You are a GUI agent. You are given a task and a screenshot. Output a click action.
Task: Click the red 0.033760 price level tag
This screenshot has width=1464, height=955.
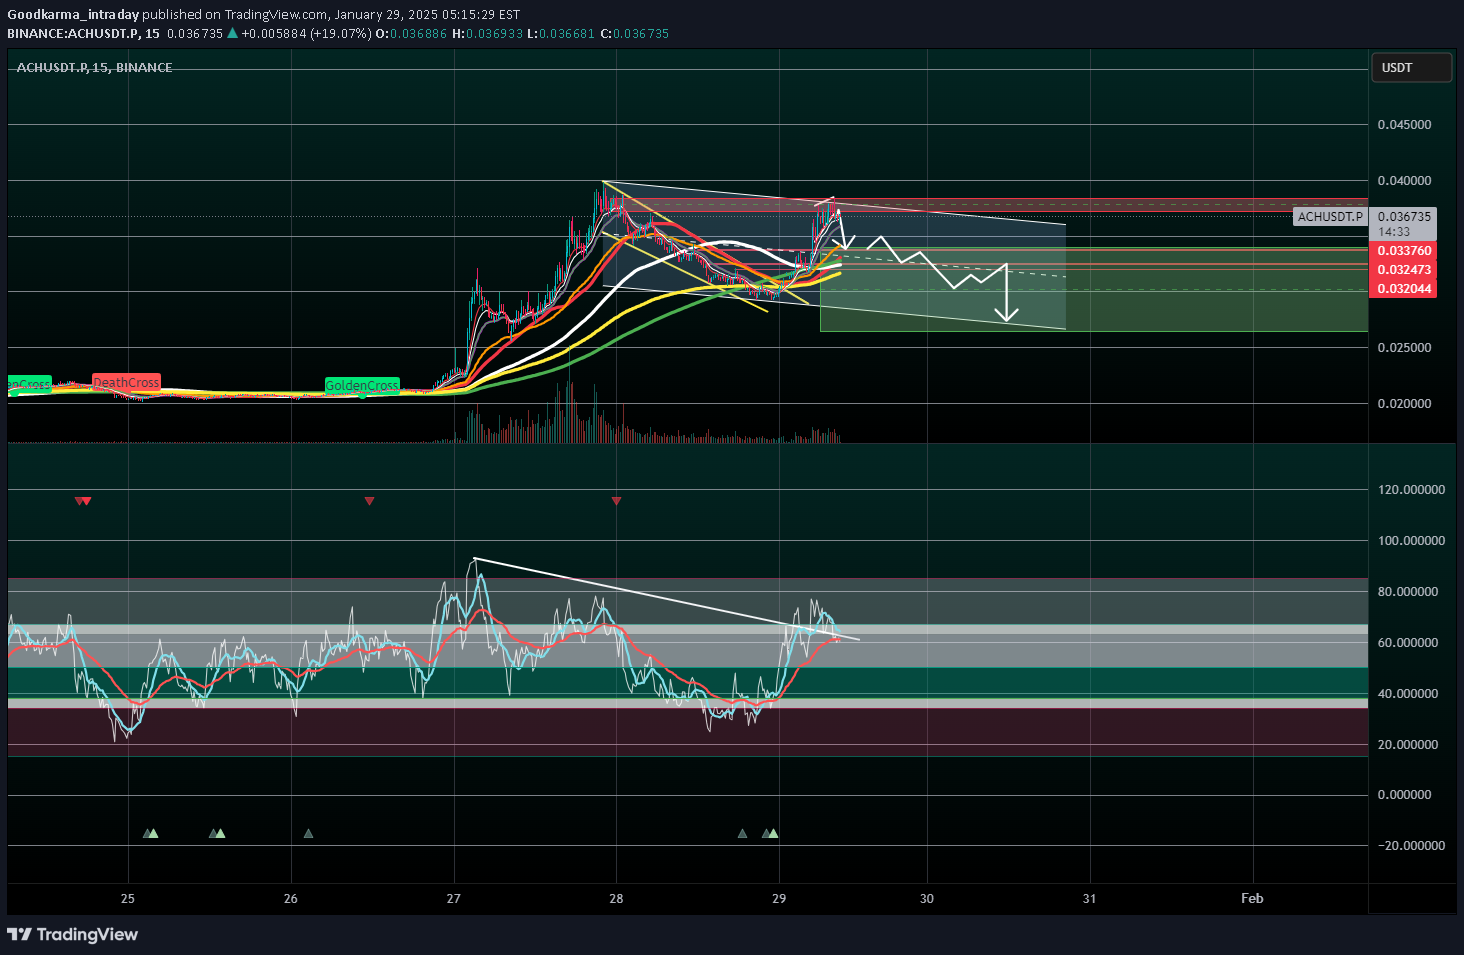(1404, 251)
